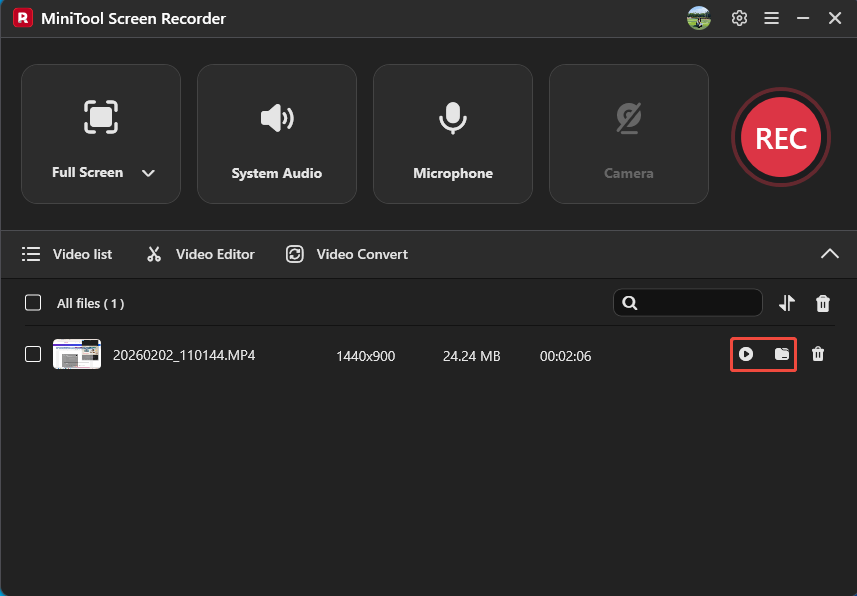Switch to the Video Convert tab
Image resolution: width=857 pixels, height=596 pixels.
pos(346,254)
